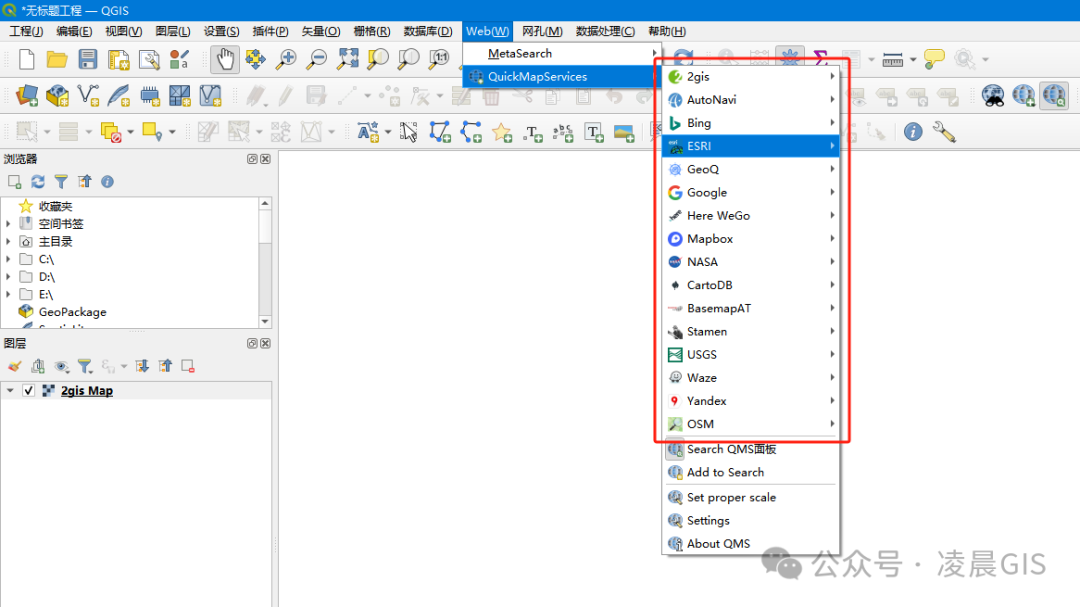Image resolution: width=1080 pixels, height=607 pixels.
Task: Open the NASA map services submenu
Action: click(751, 262)
